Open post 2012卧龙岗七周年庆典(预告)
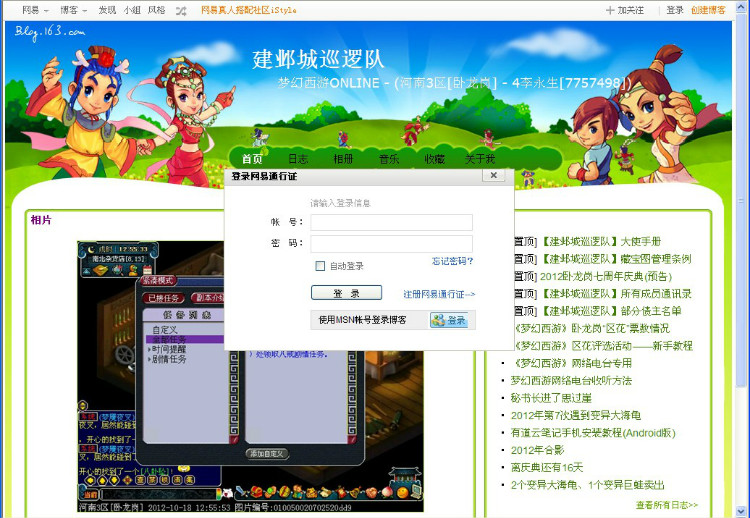This screenshot has height=518, width=750. point(606,276)
